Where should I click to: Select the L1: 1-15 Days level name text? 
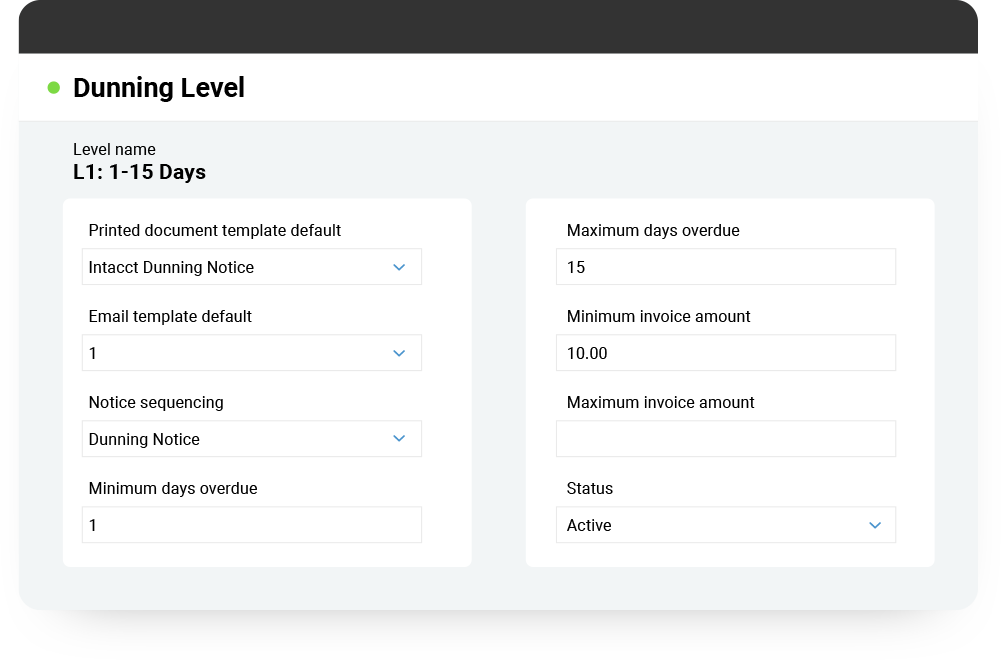coord(139,172)
